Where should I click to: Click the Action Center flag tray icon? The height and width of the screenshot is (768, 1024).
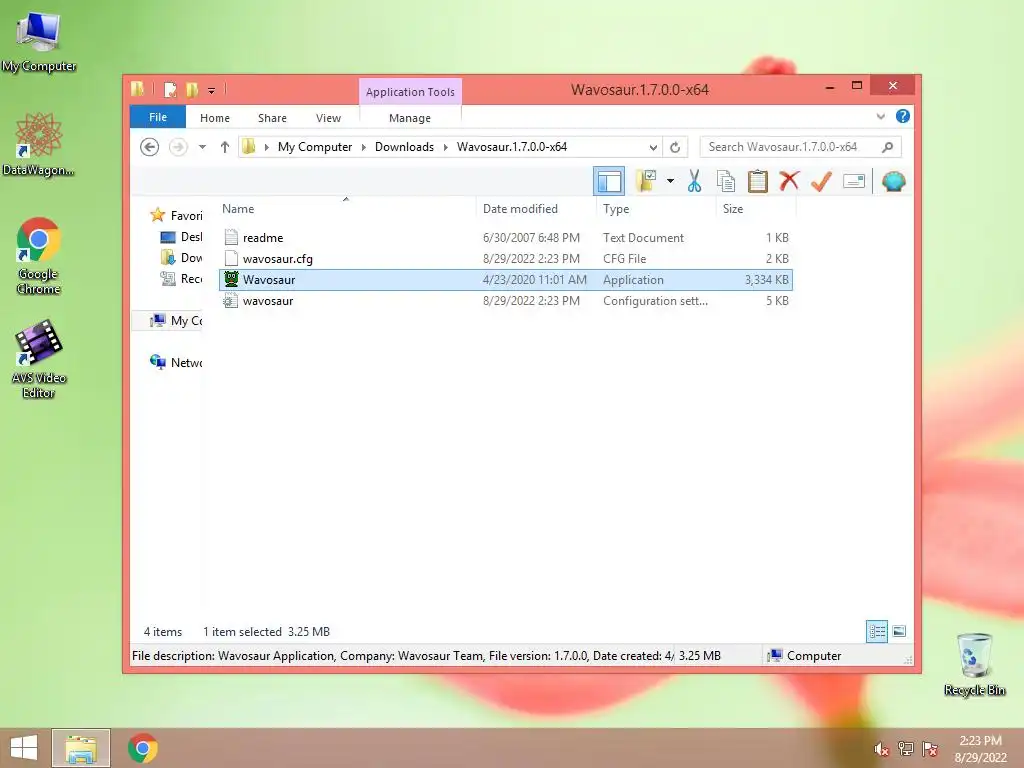[930, 749]
